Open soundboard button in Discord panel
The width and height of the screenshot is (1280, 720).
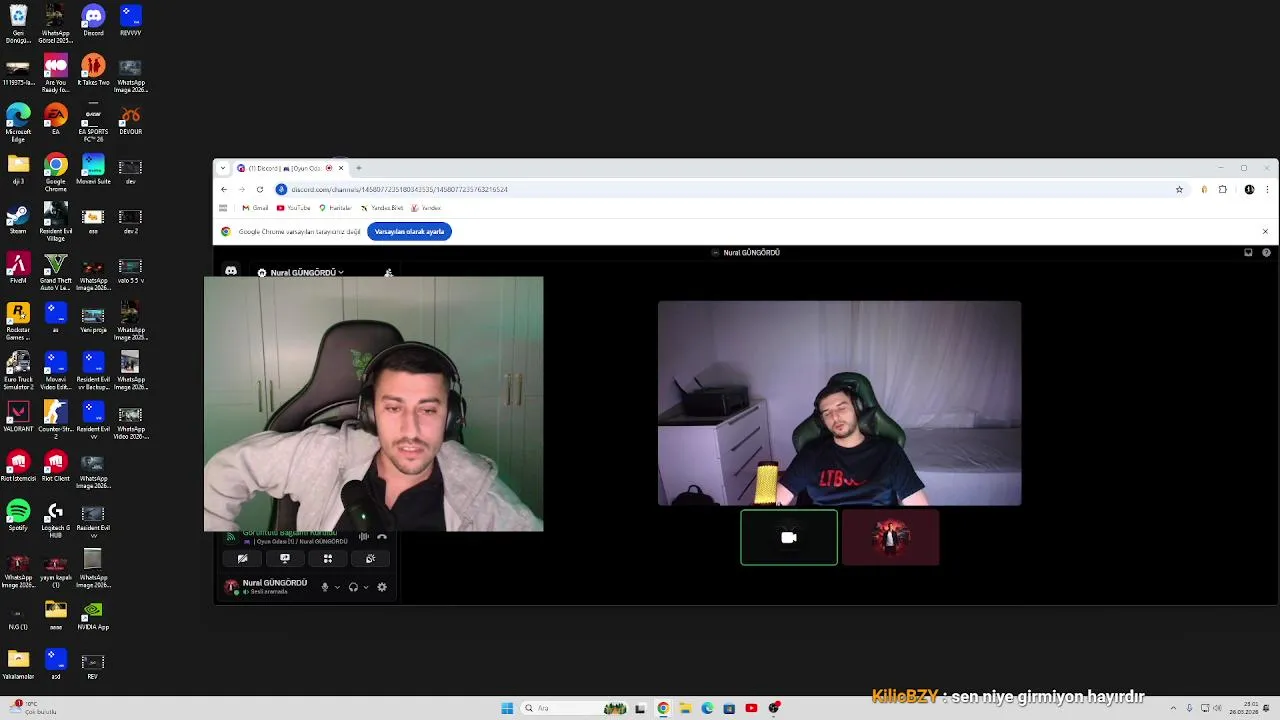(x=370, y=559)
